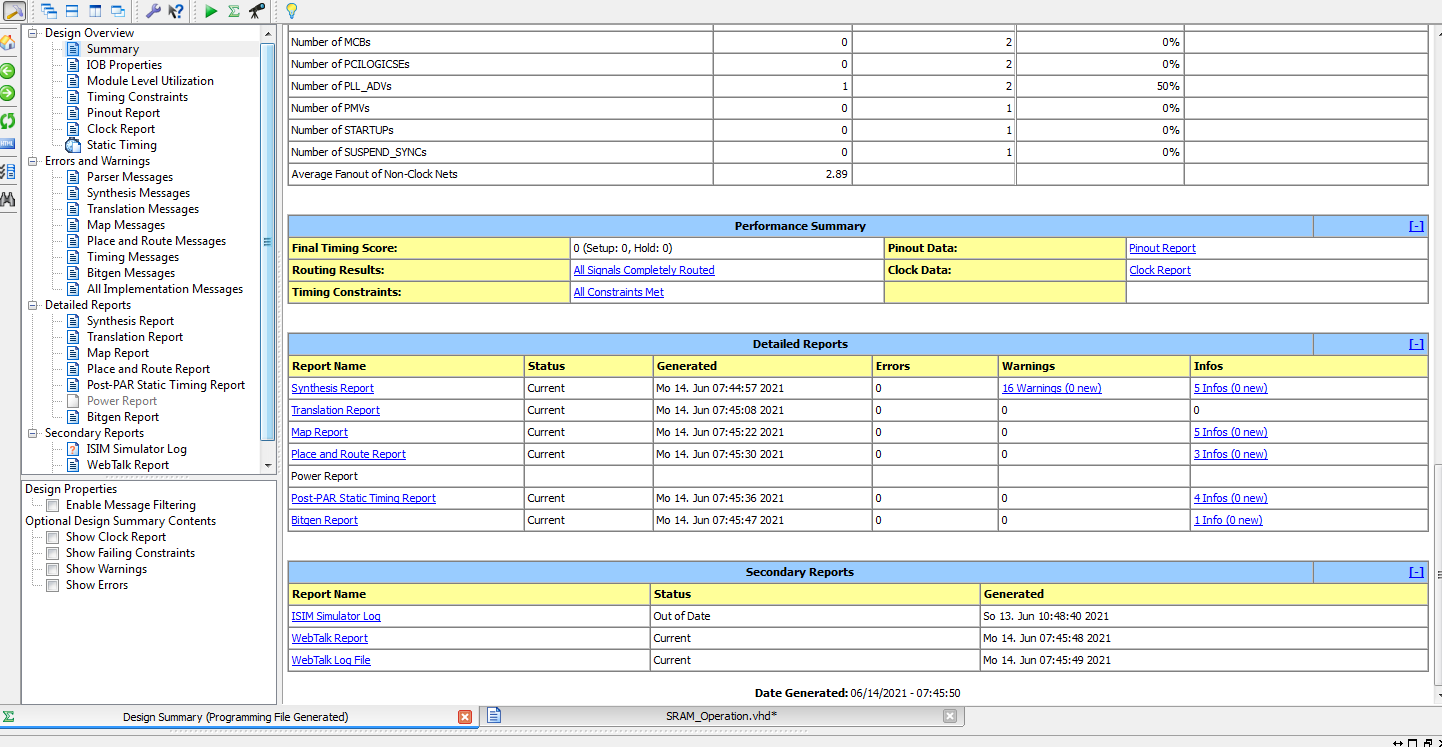Click the green Run arrow icon

click(211, 11)
